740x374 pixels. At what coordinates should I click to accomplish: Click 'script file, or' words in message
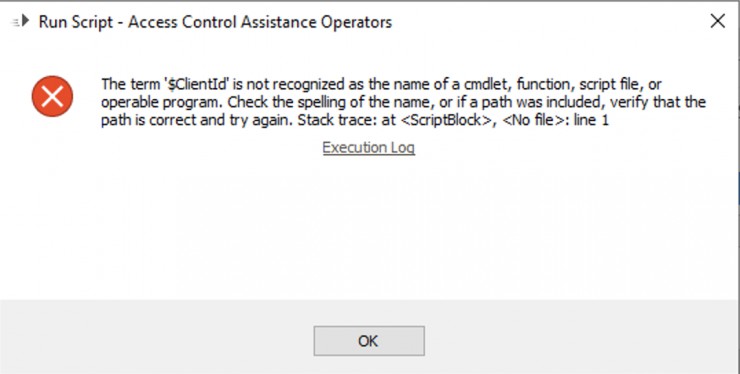pyautogui.click(x=620, y=85)
